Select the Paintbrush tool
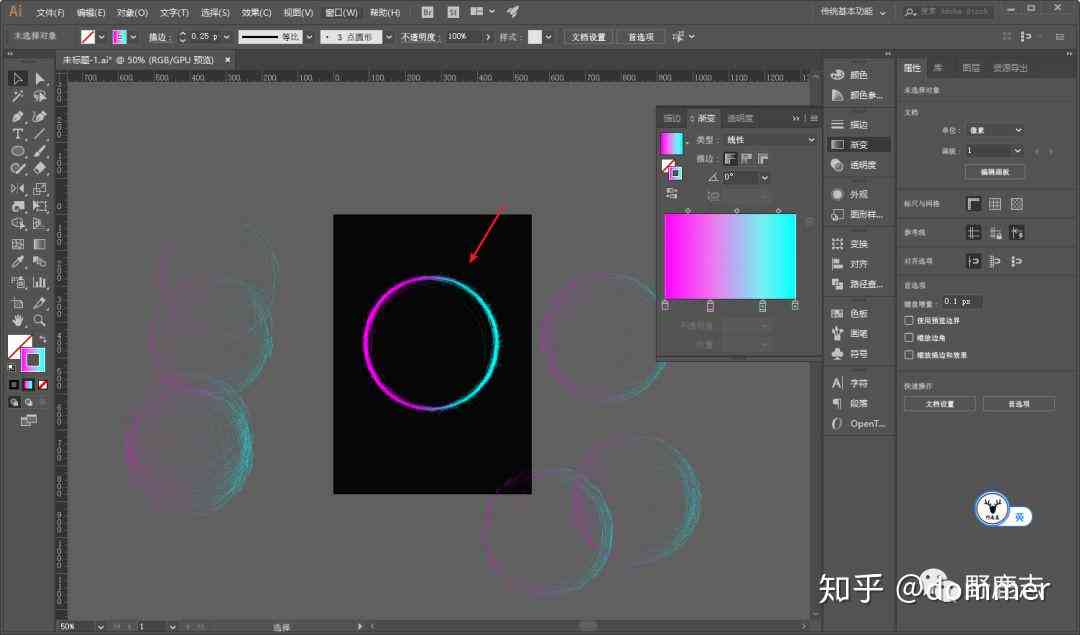 pyautogui.click(x=40, y=151)
